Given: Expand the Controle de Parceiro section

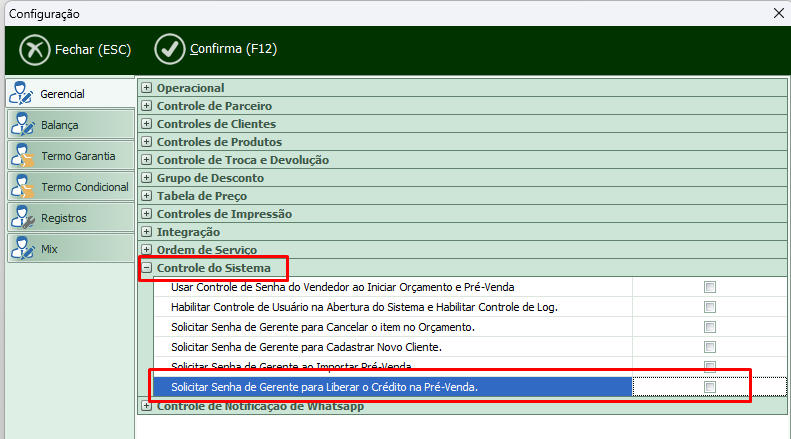Looking at the screenshot, I should pyautogui.click(x=147, y=106).
